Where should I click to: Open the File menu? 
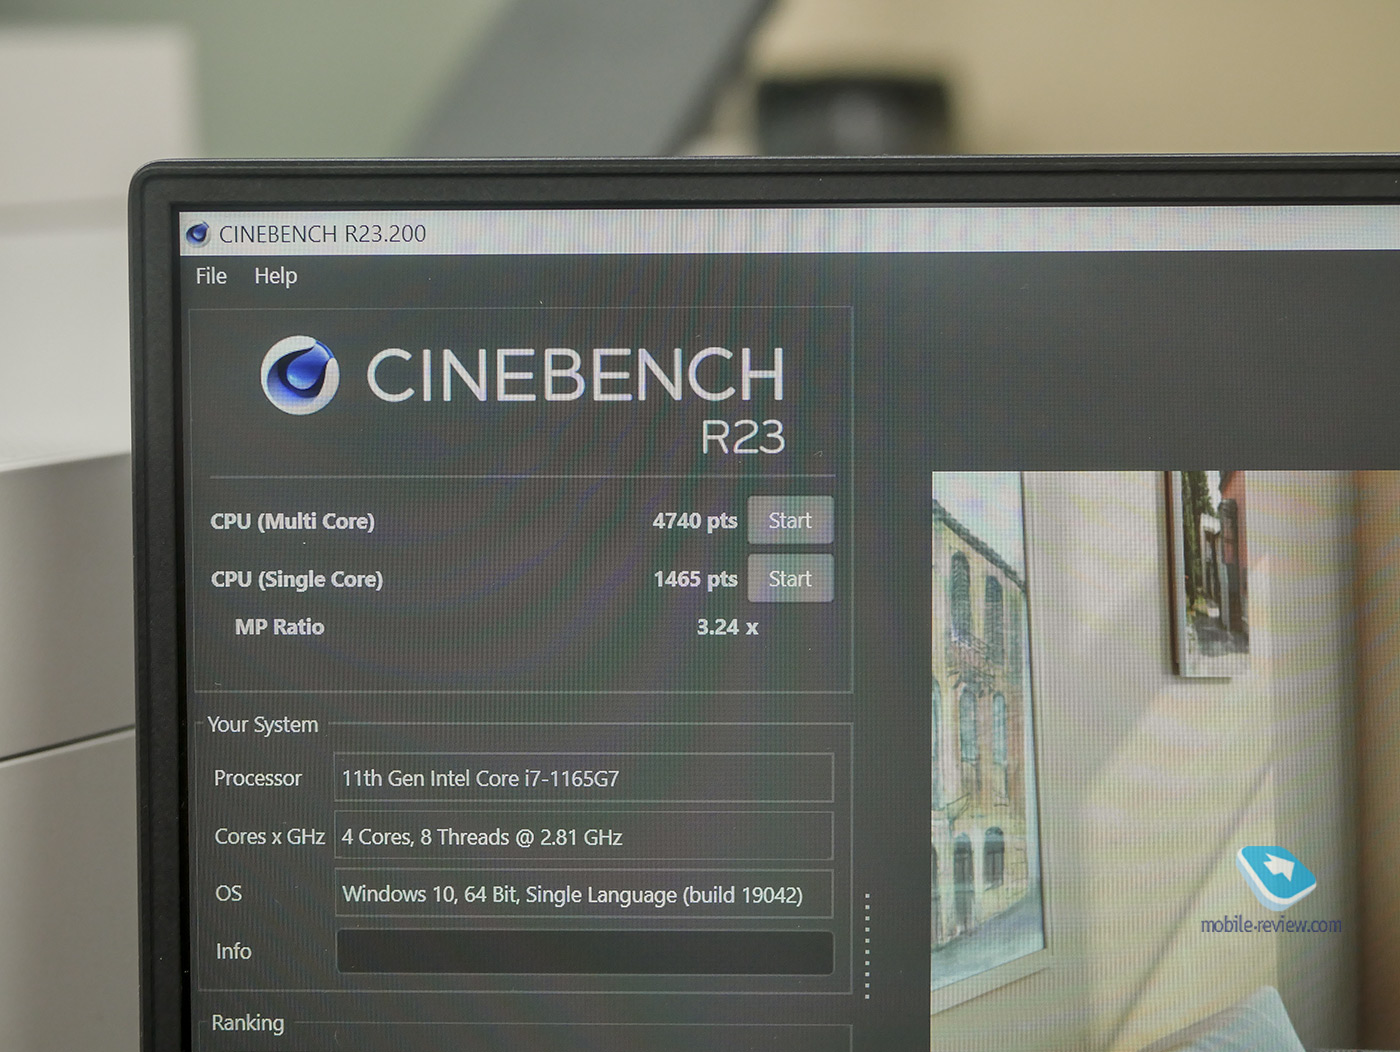(x=211, y=276)
